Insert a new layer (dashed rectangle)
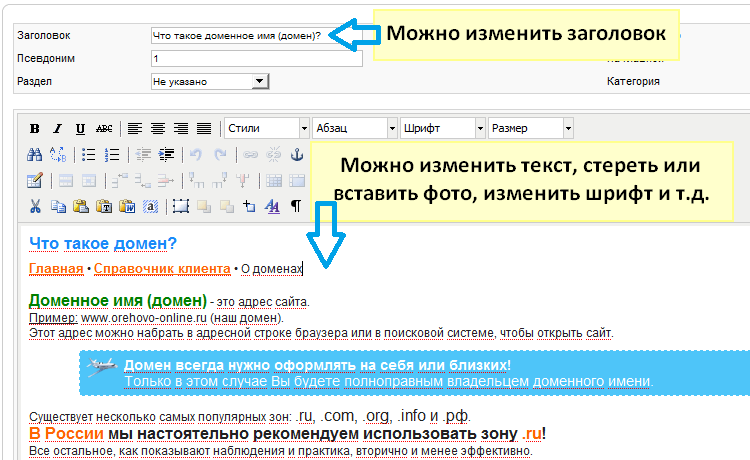 pyautogui.click(x=181, y=207)
